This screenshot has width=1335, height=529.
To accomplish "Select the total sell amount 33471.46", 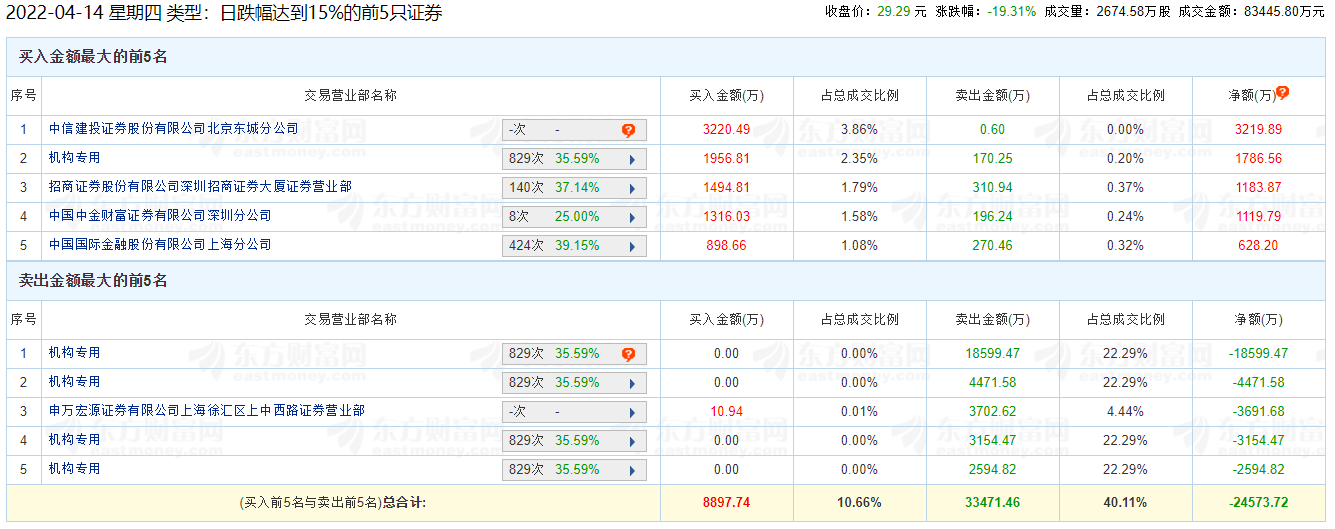I will click(992, 503).
